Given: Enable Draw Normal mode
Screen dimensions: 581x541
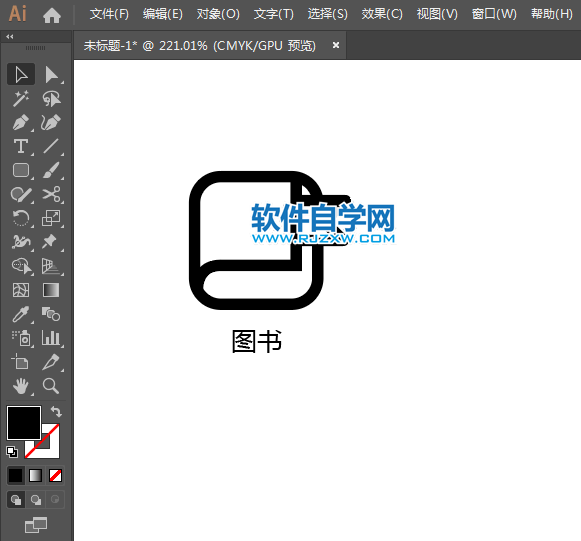Looking at the screenshot, I should pos(16,500).
